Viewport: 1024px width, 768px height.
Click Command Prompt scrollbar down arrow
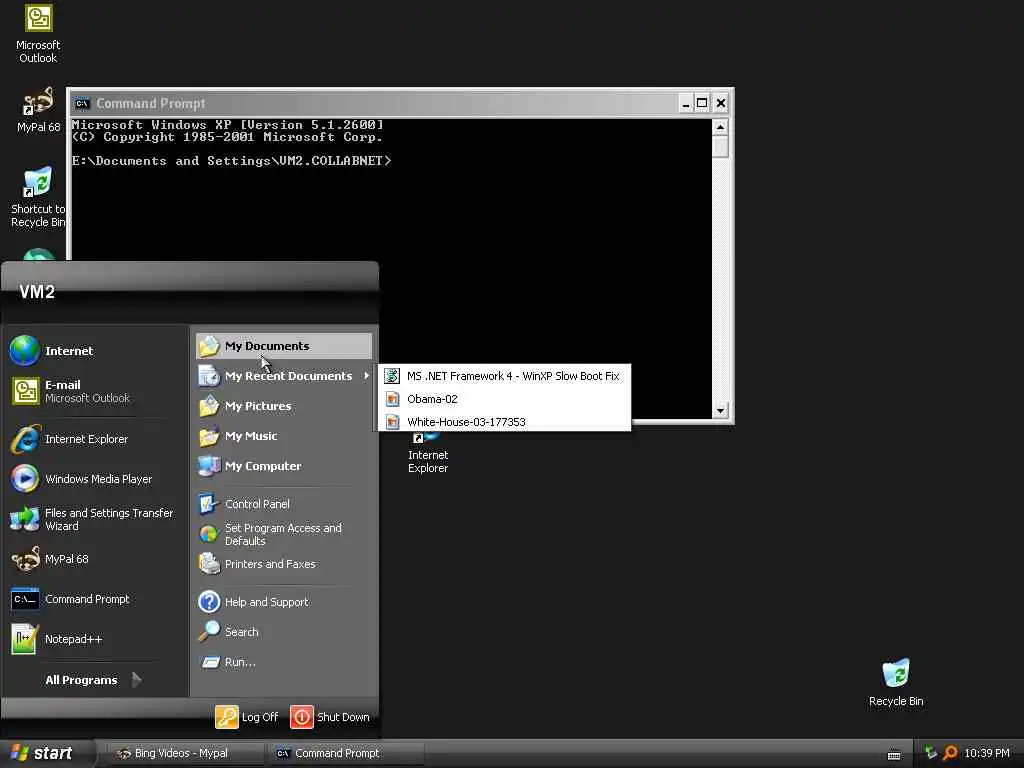720,411
